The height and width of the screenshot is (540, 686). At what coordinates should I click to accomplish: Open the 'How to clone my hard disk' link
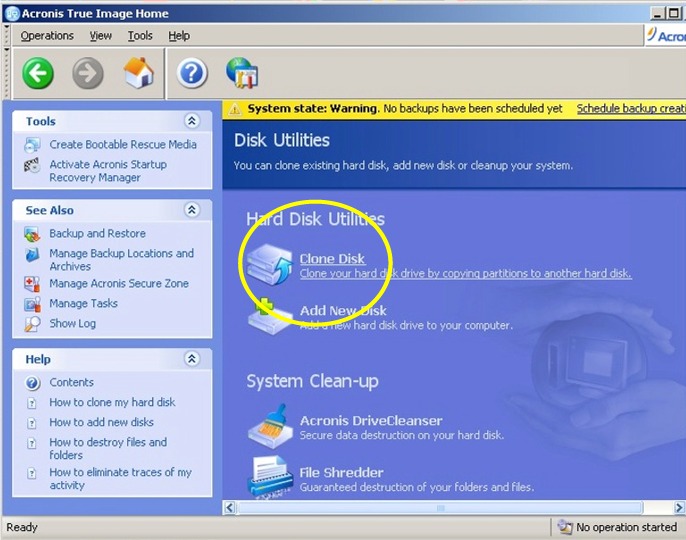112,403
